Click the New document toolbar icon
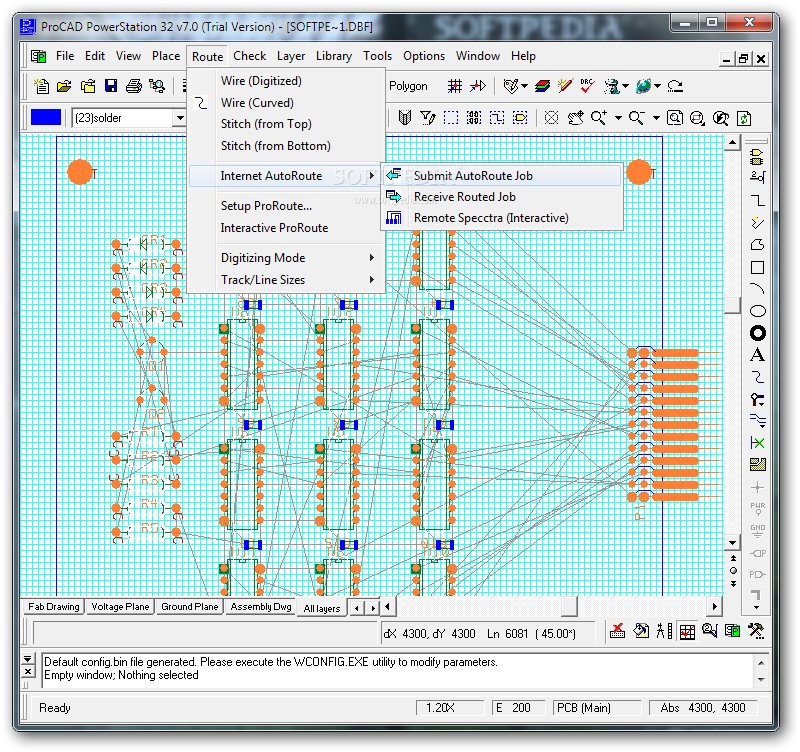The image size is (800, 752). [41, 86]
